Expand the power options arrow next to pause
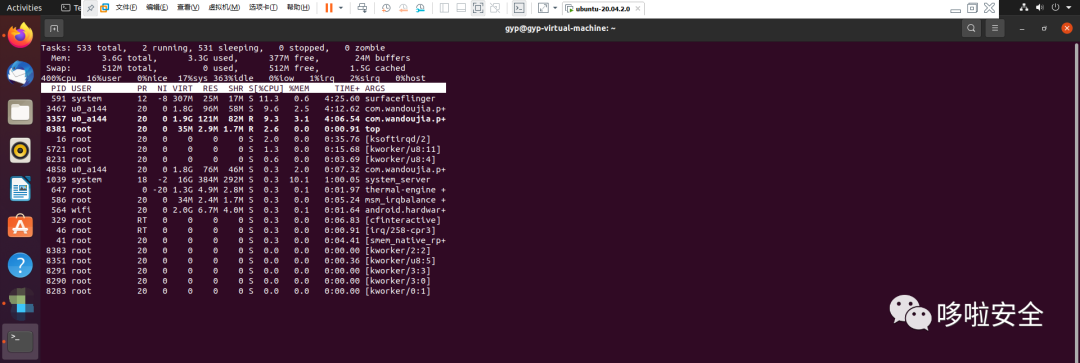This screenshot has width=1080, height=363. tap(340, 8)
